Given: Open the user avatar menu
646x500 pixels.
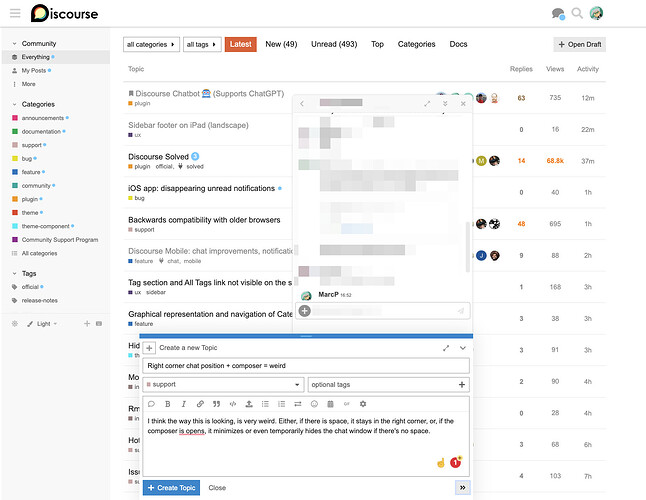Looking at the screenshot, I should point(596,13).
